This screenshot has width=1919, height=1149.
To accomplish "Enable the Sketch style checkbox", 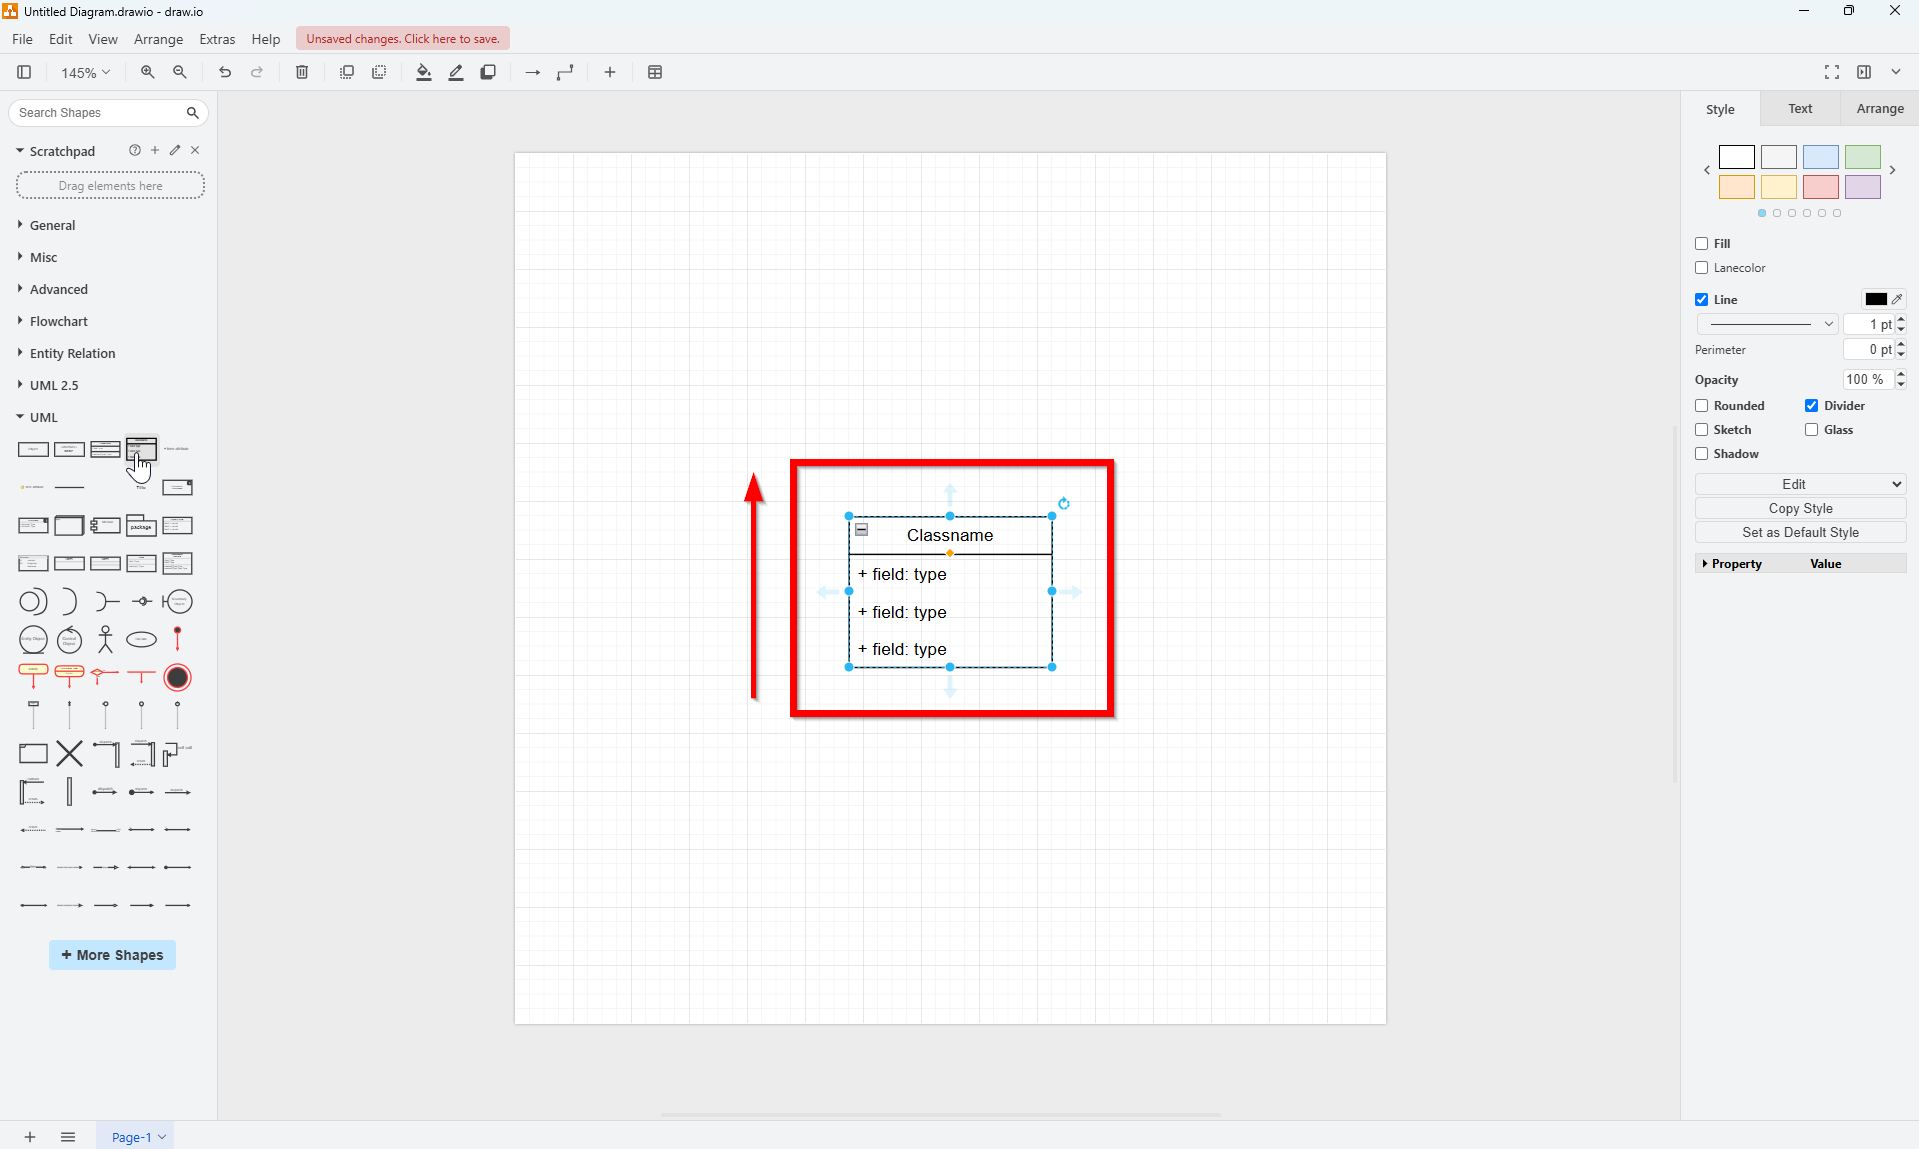I will point(1702,429).
